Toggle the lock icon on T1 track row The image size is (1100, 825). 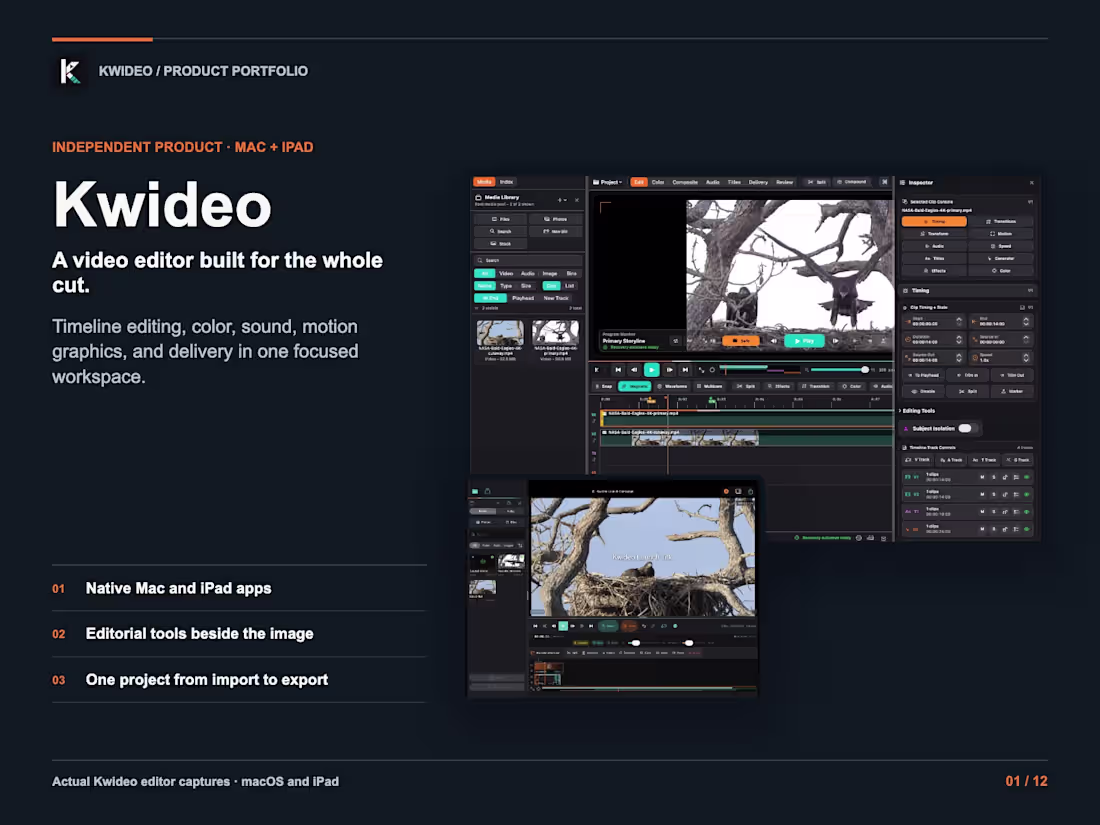(1005, 512)
